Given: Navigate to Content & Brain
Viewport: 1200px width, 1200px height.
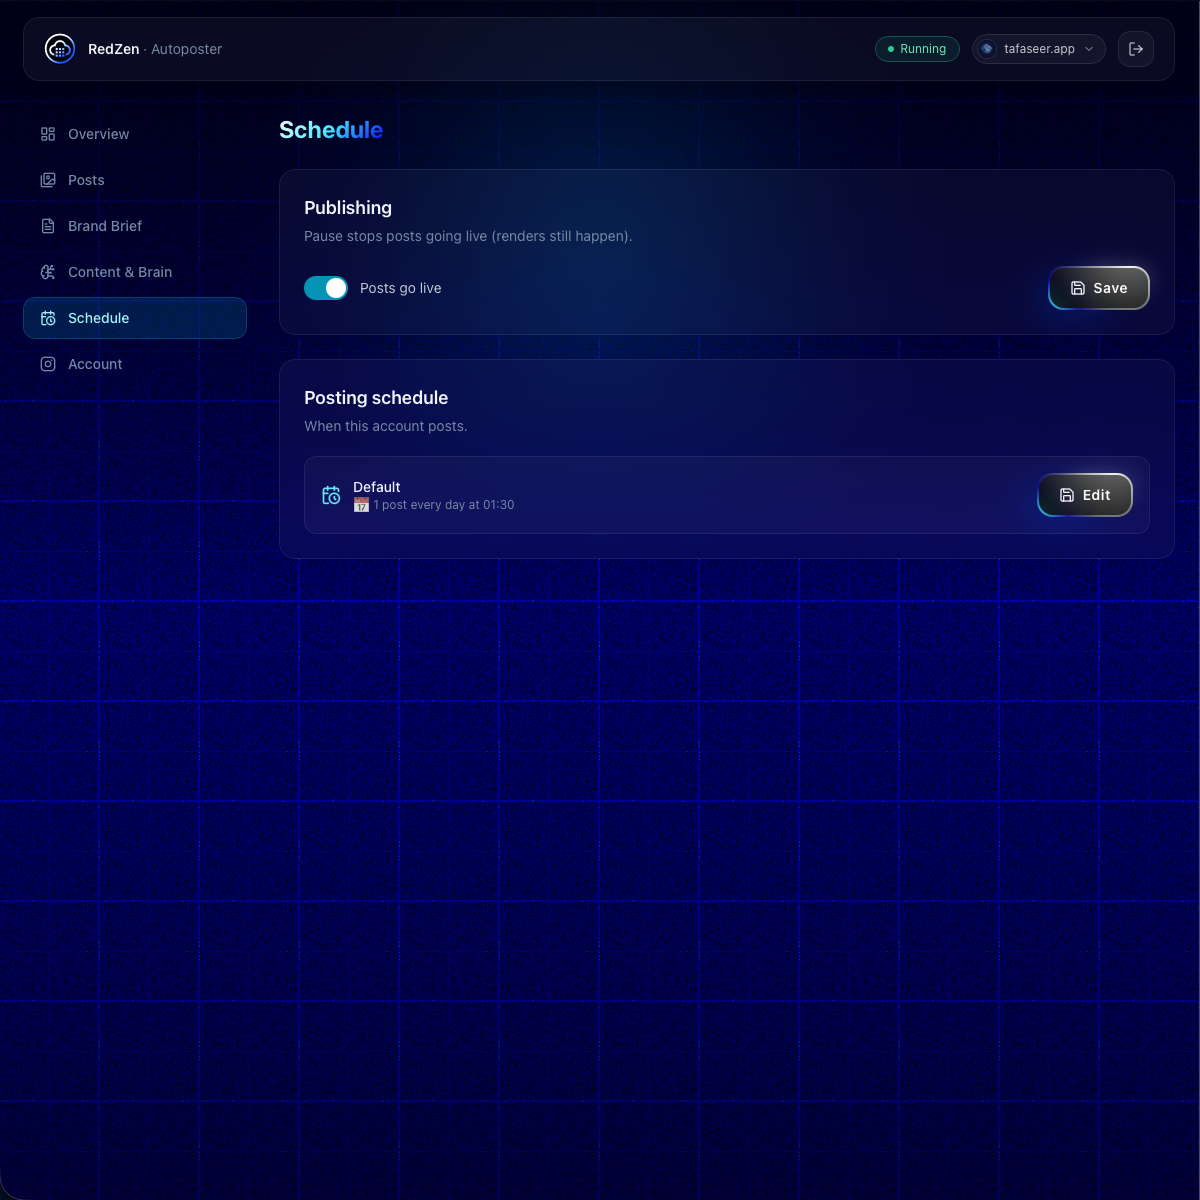Looking at the screenshot, I should coord(135,272).
